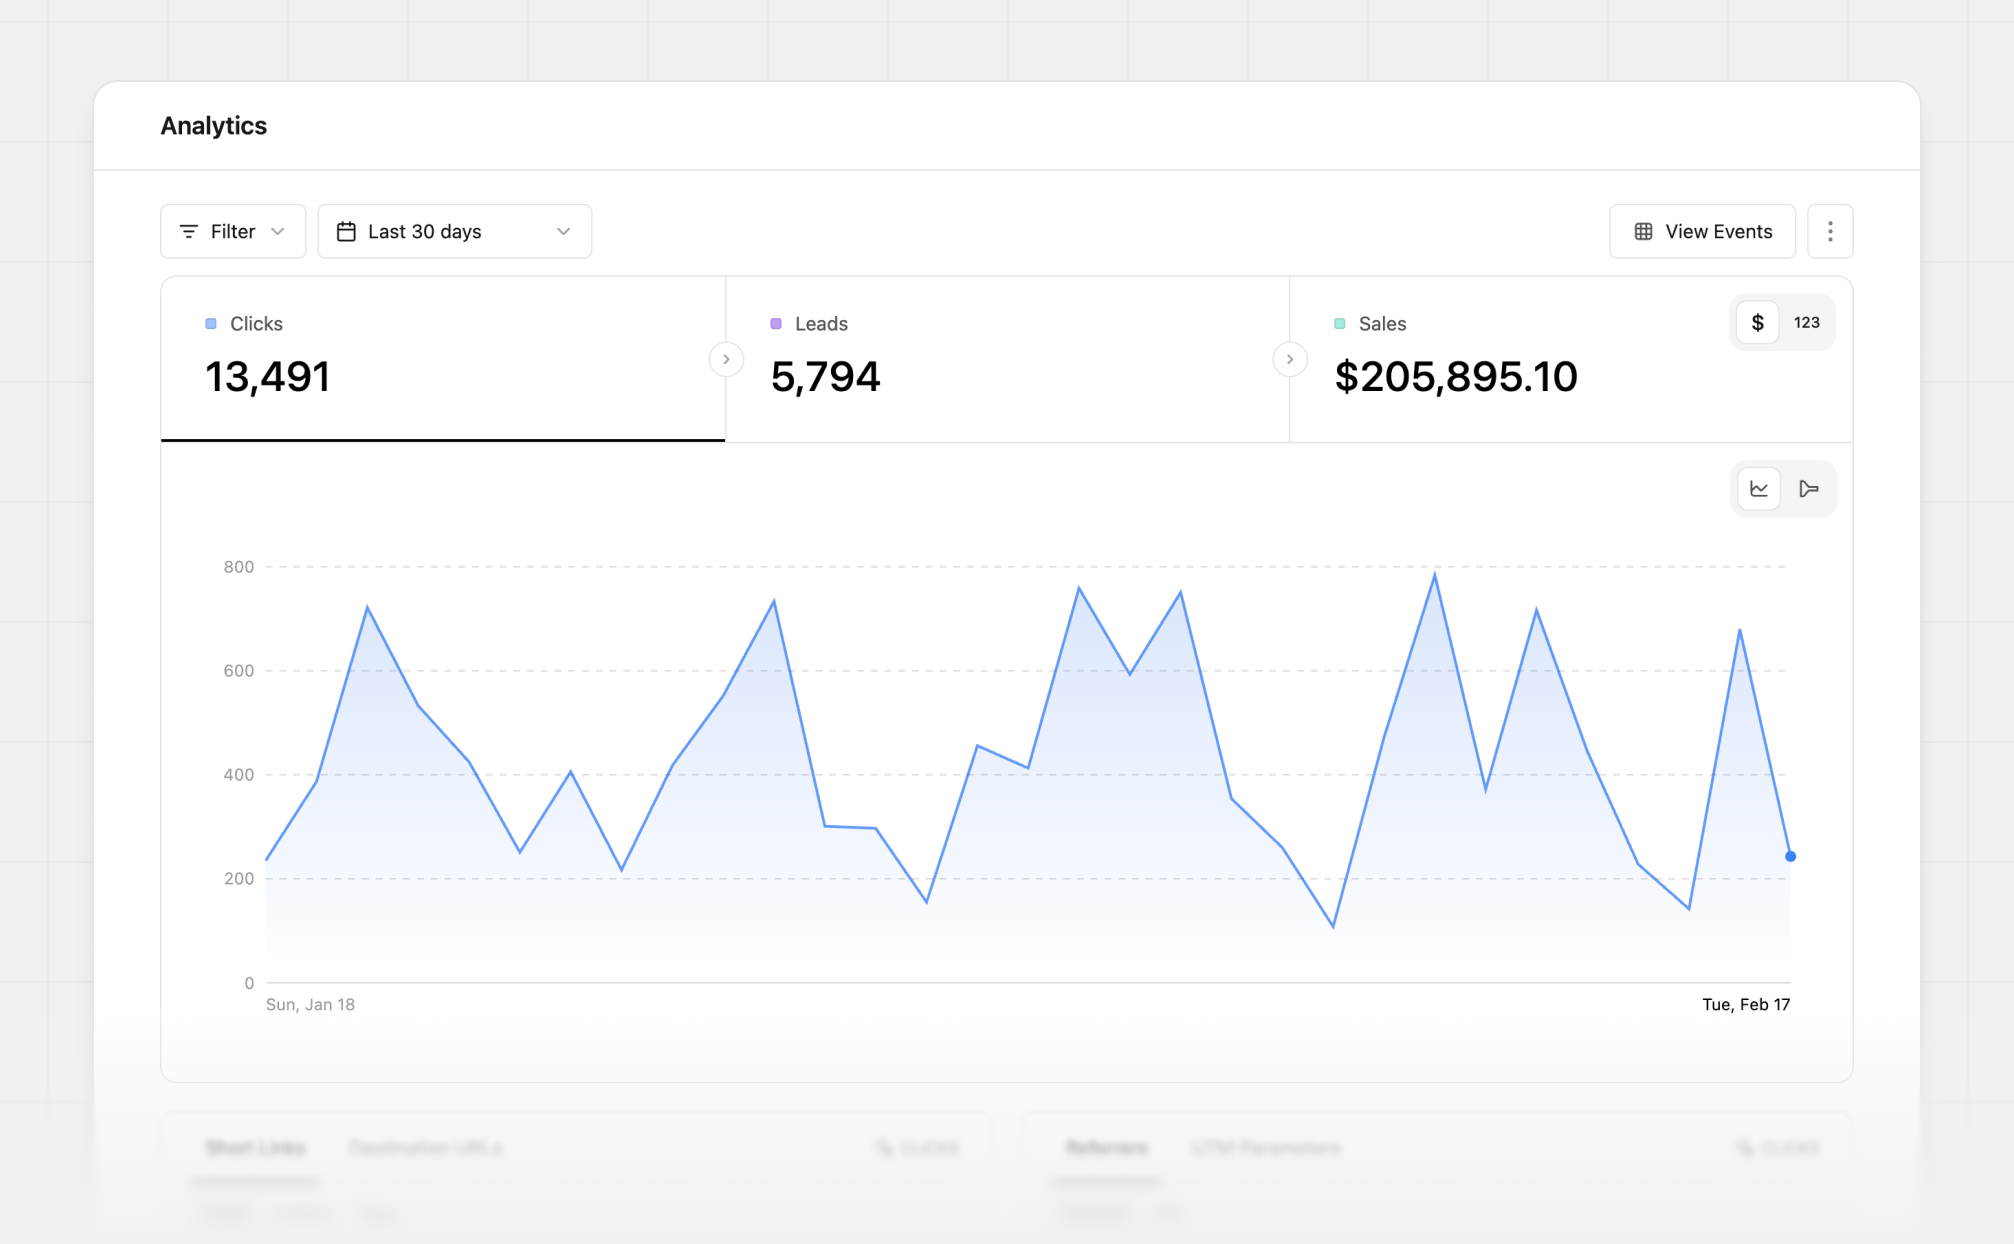Select the line chart view icon

1757,488
